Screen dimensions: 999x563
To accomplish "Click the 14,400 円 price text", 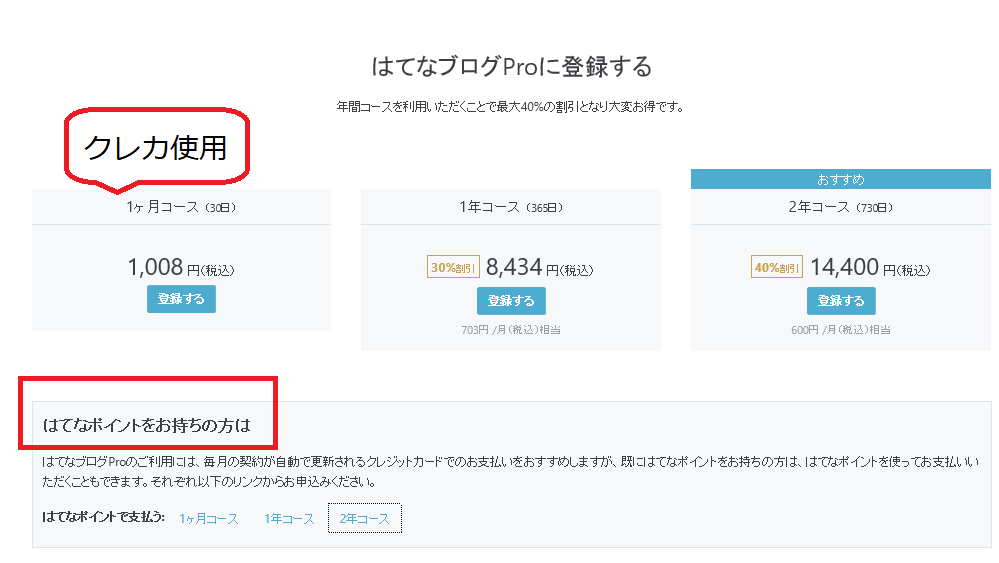I will pos(870,267).
